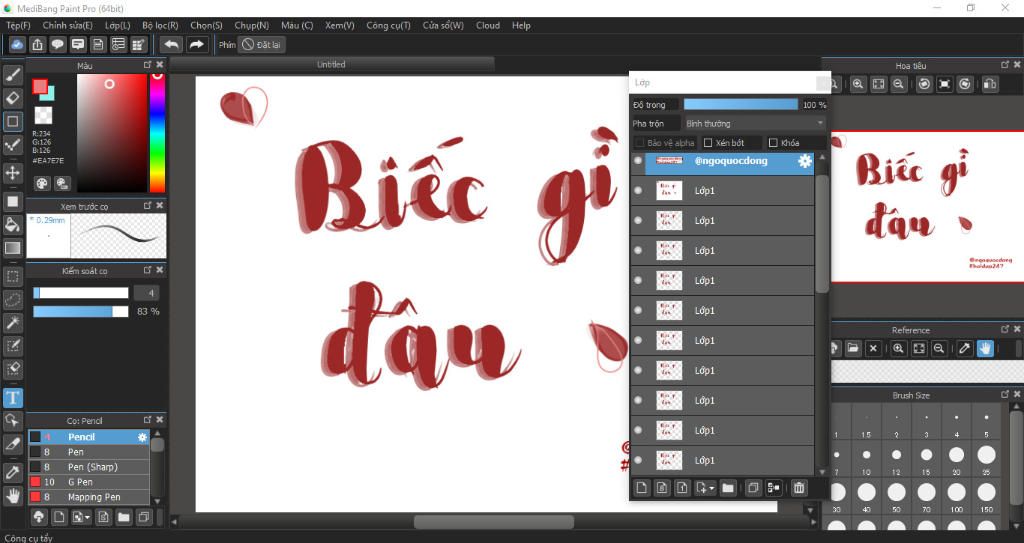Click the Cloud save icon in top toolbar
This screenshot has height=543, width=1024.
point(17,44)
